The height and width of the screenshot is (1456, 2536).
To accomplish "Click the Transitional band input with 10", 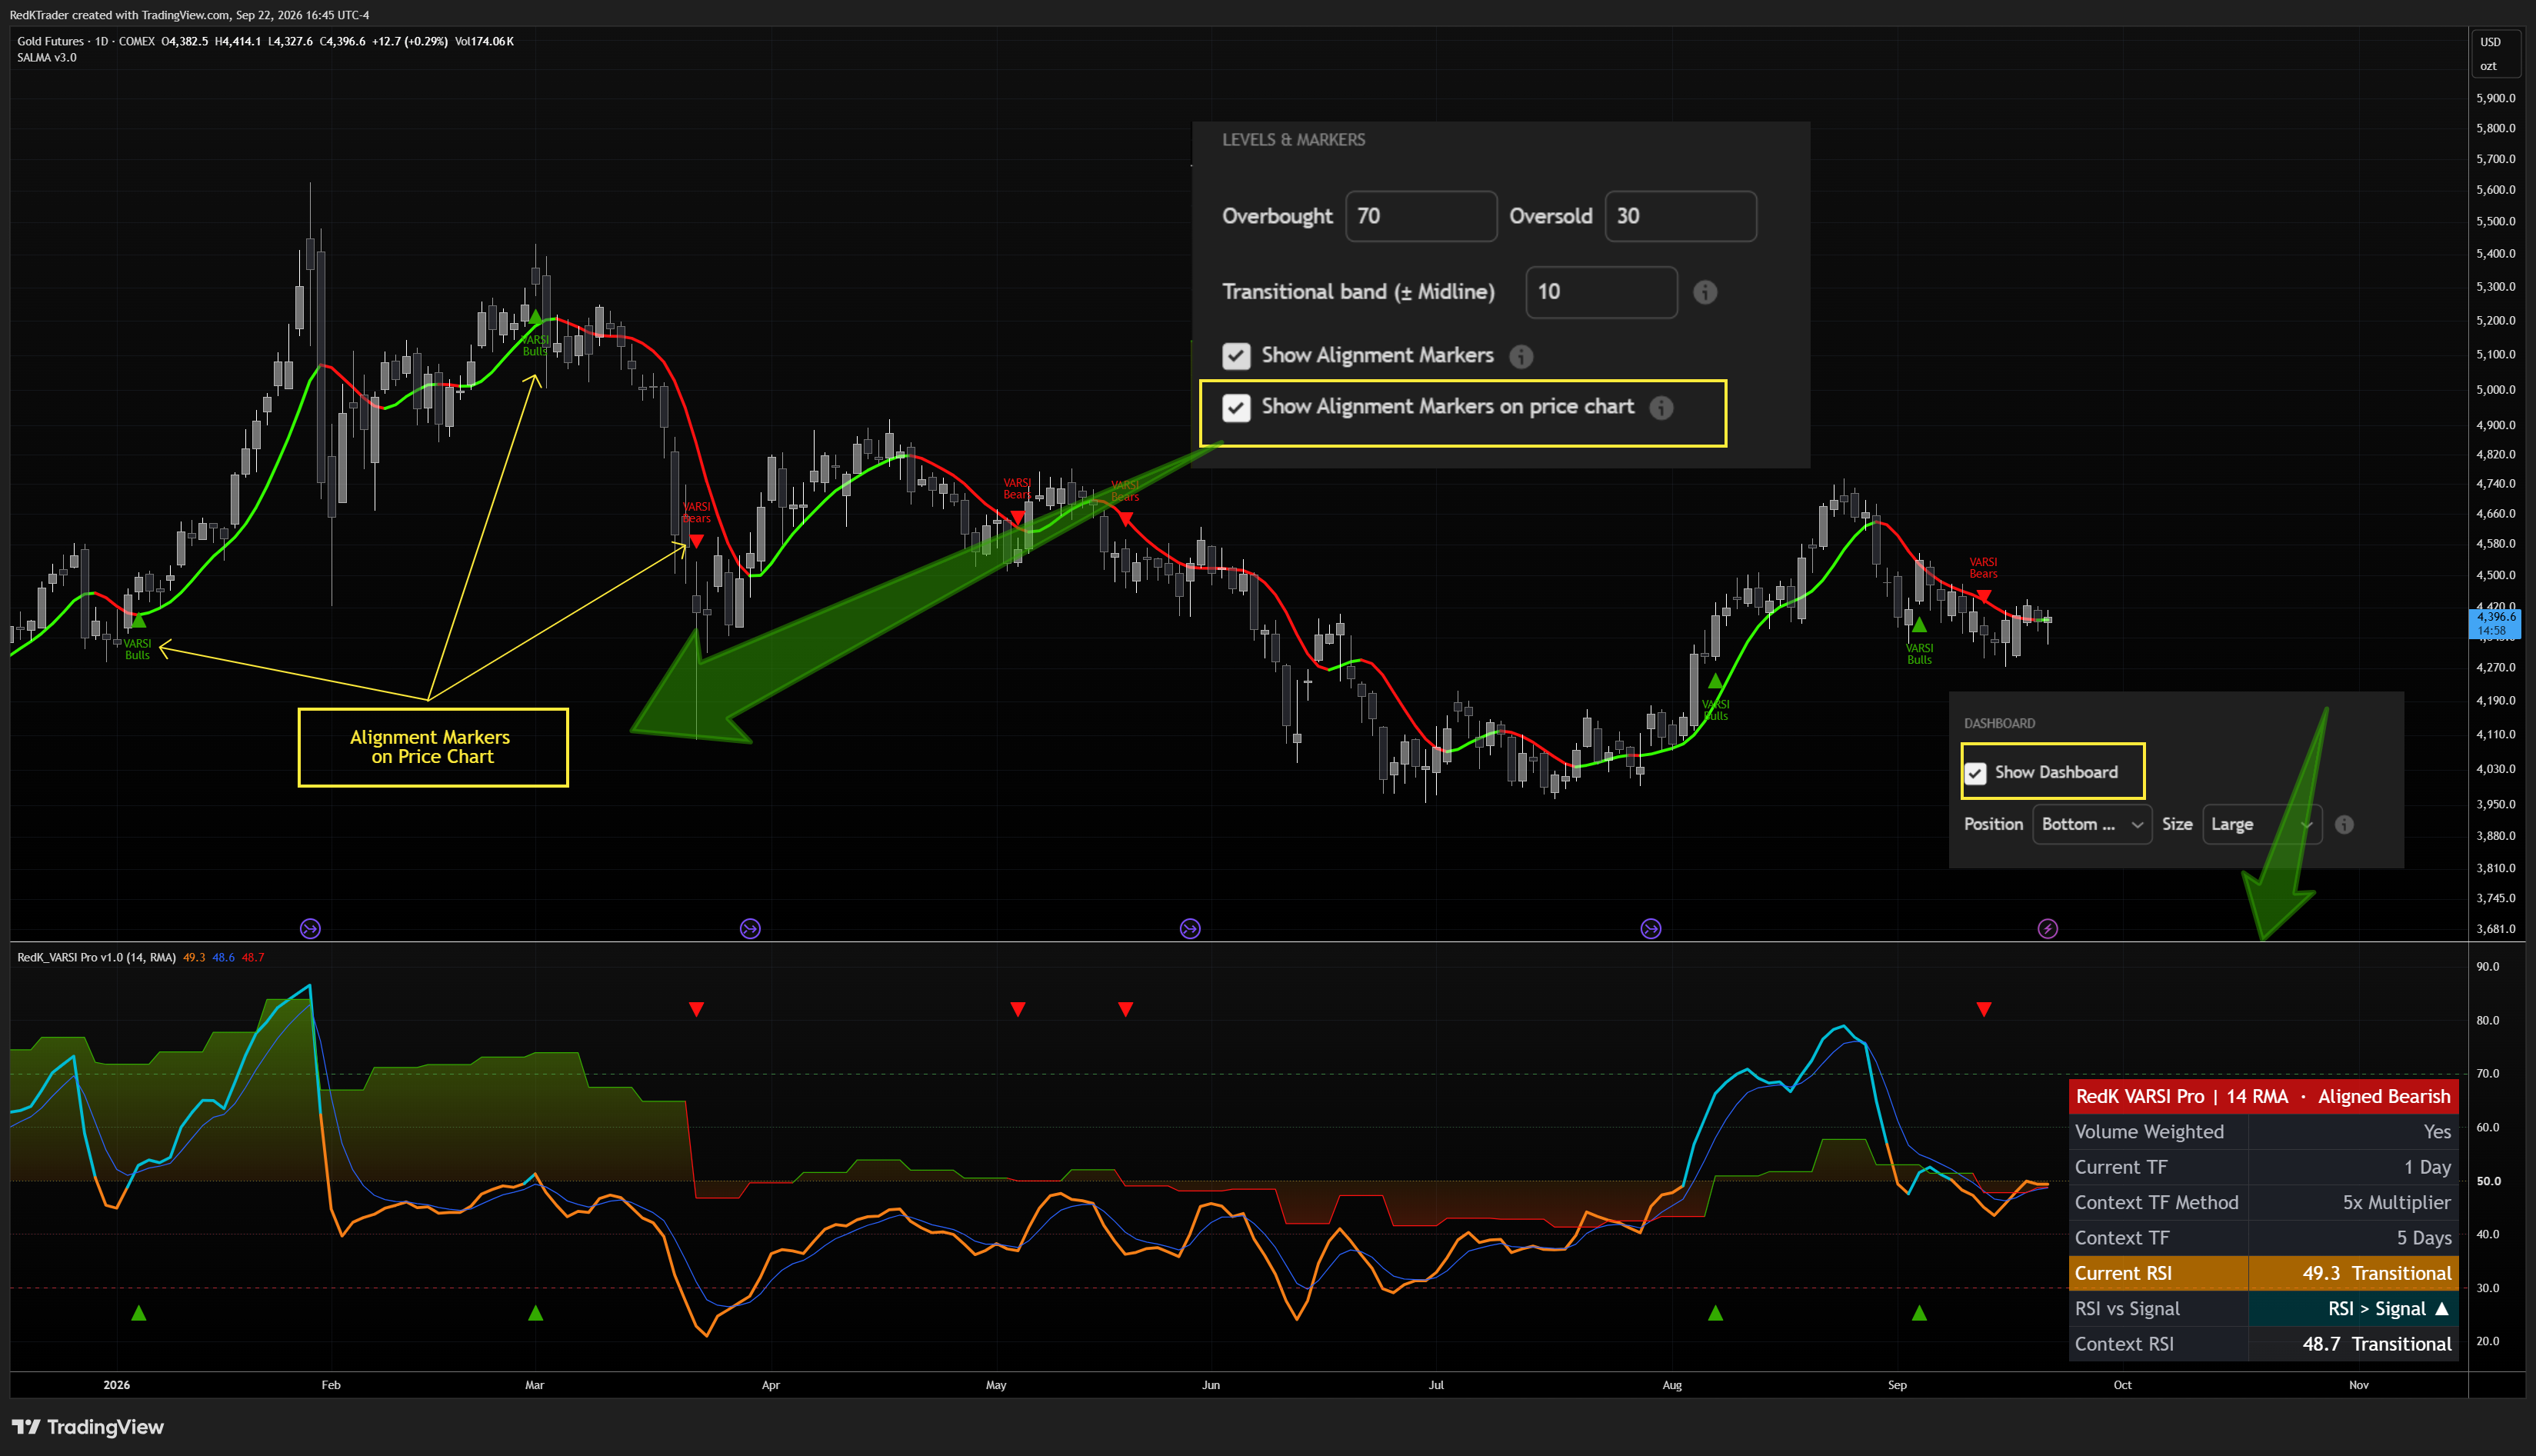I will tap(1601, 292).
